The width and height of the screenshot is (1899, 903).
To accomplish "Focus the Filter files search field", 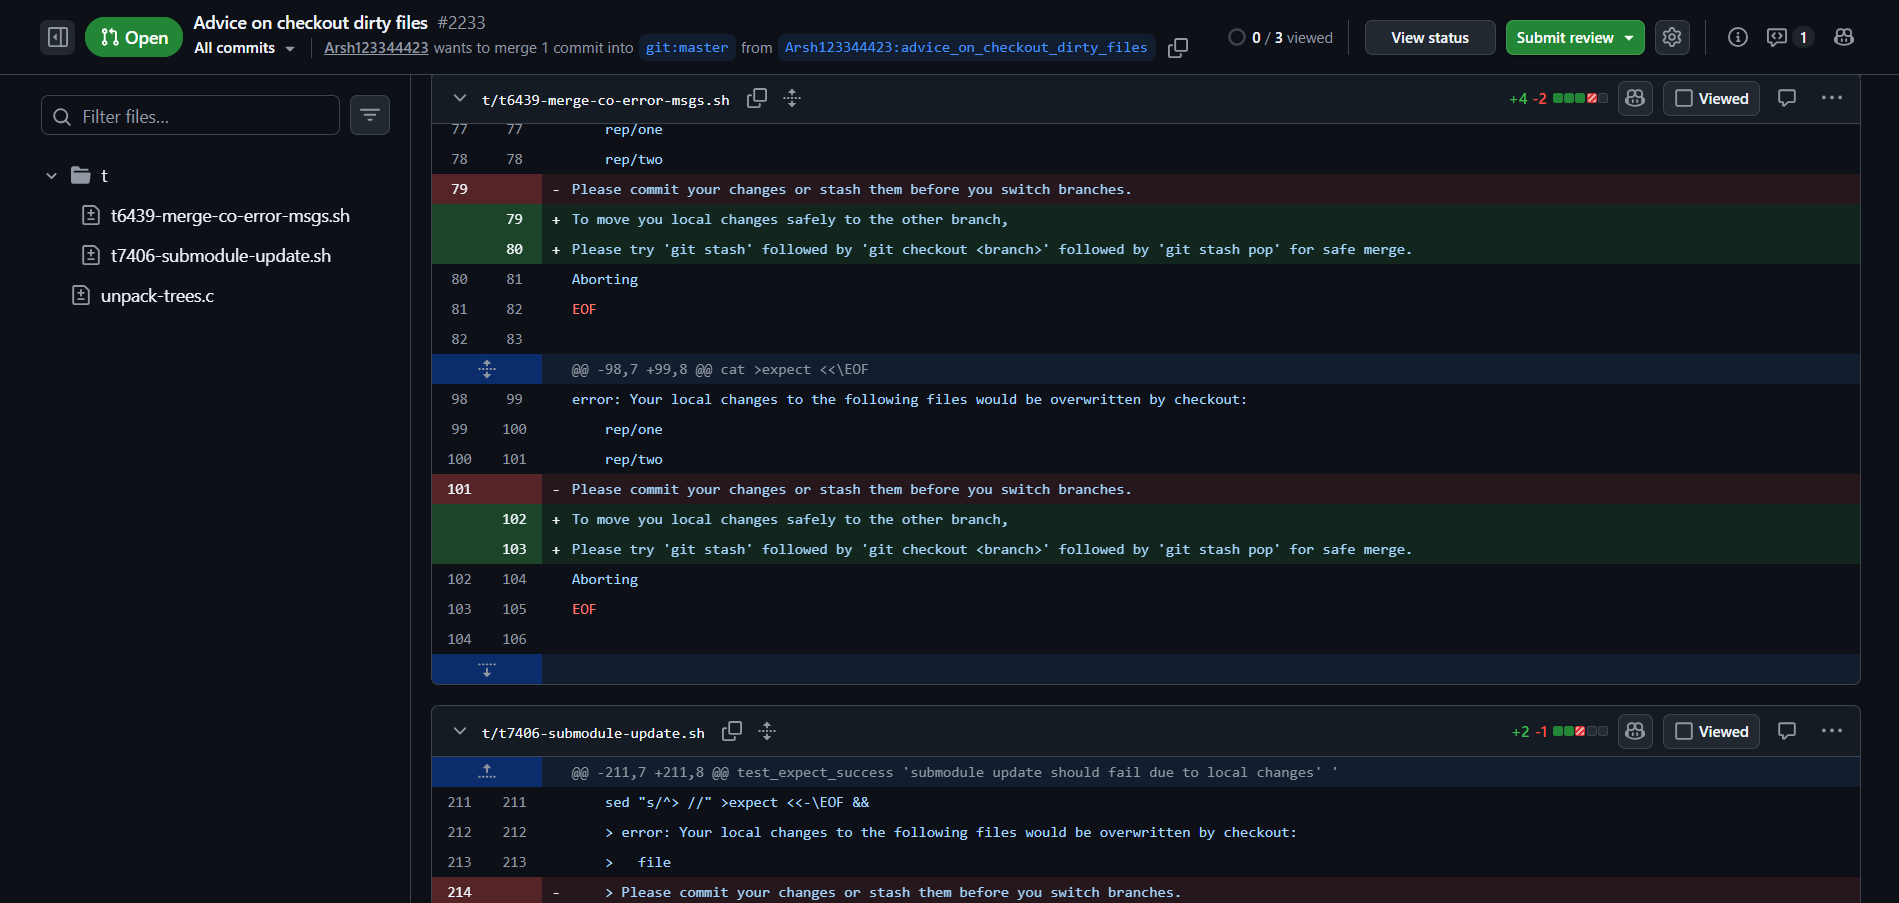I will click(190, 115).
